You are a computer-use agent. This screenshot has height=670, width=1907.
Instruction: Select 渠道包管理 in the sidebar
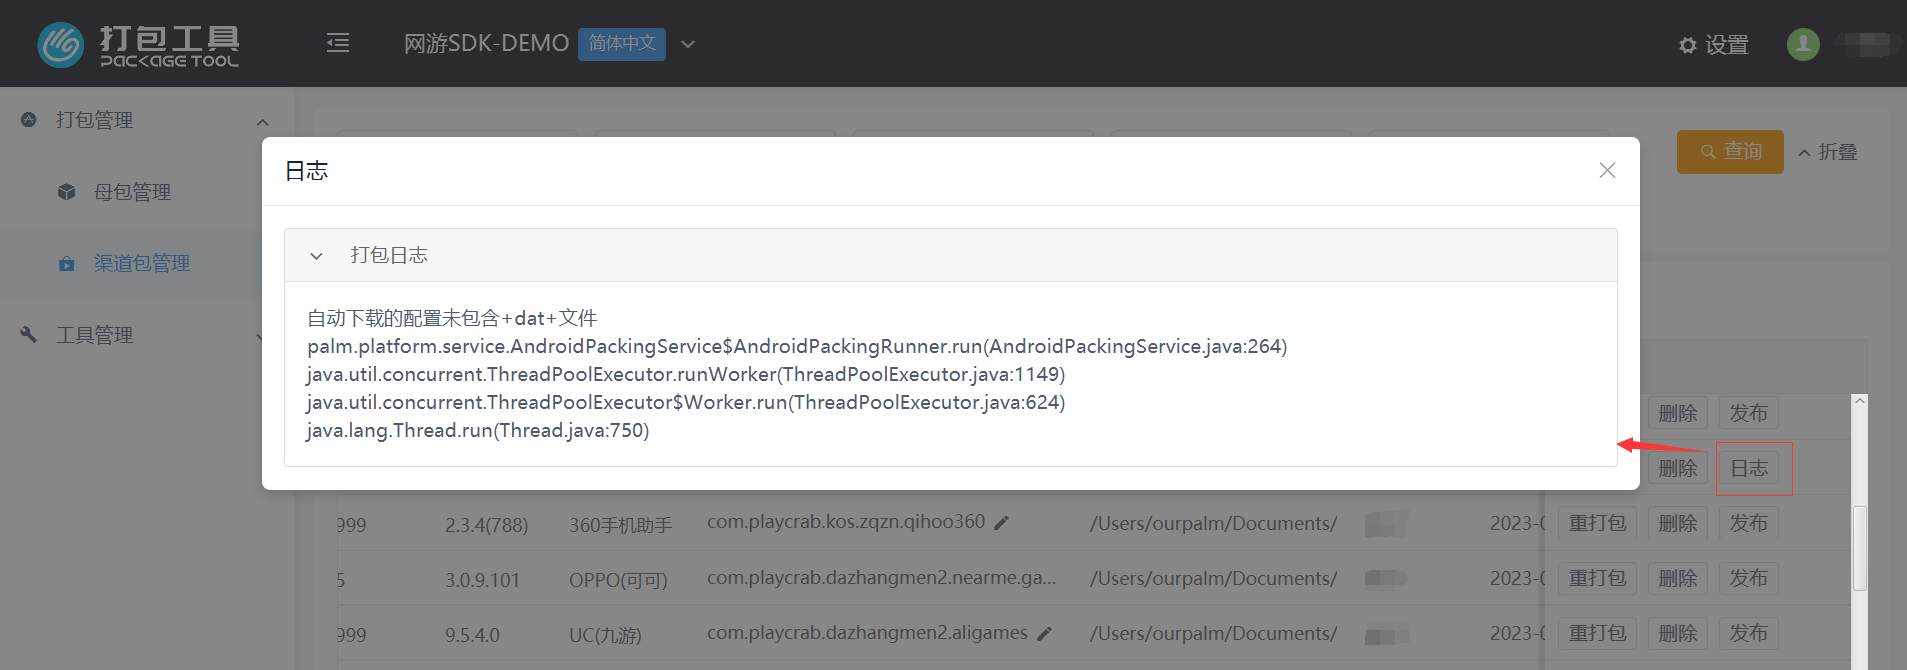coord(141,264)
